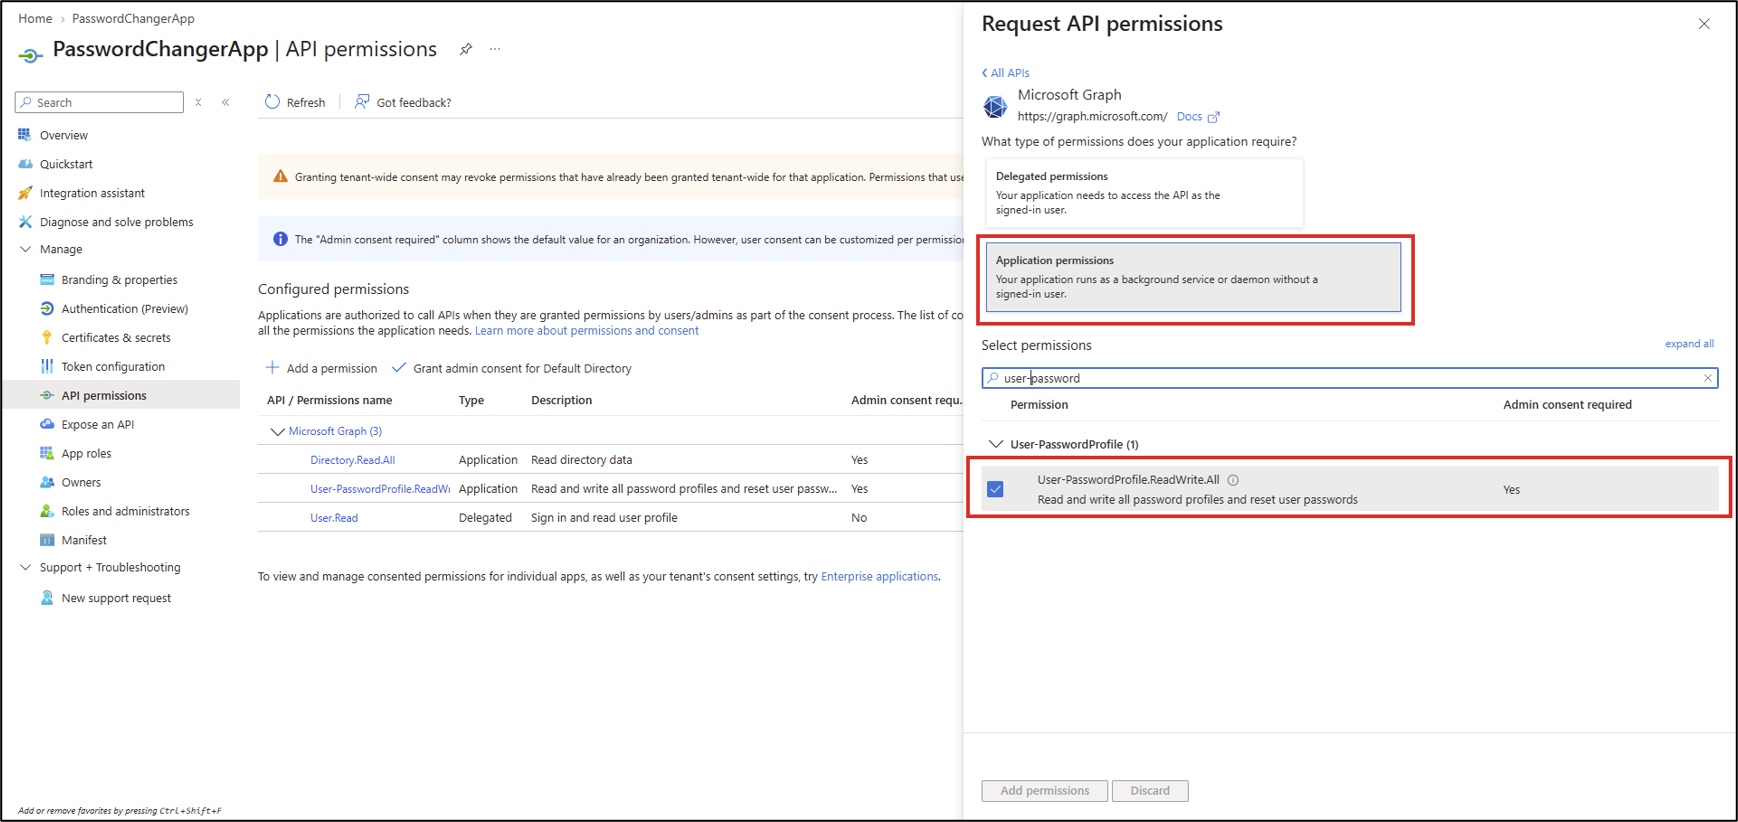Click the Got feedback? button
Screen dimensions: 1738x822
tap(402, 102)
